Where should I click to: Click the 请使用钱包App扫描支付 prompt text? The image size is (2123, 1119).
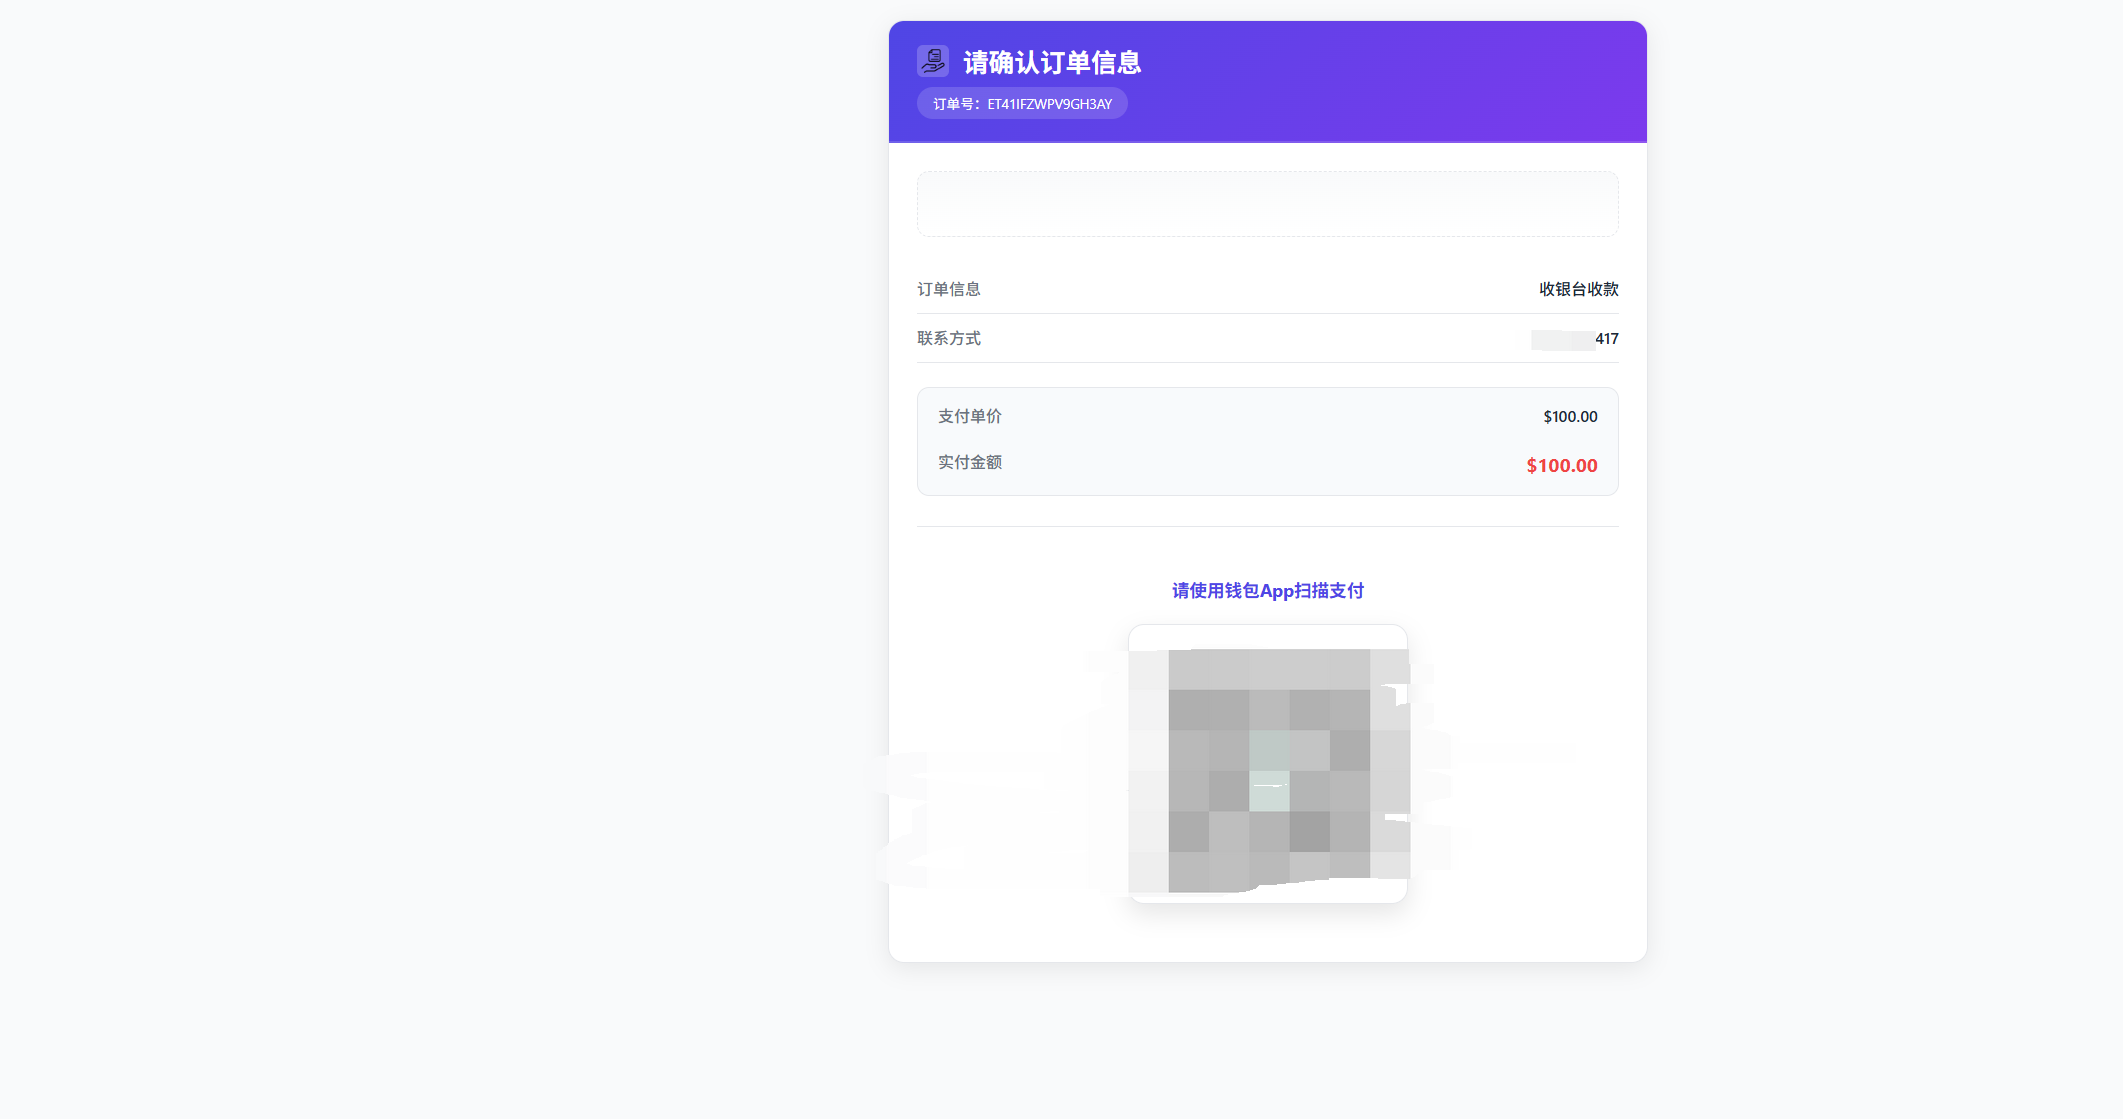(x=1267, y=591)
